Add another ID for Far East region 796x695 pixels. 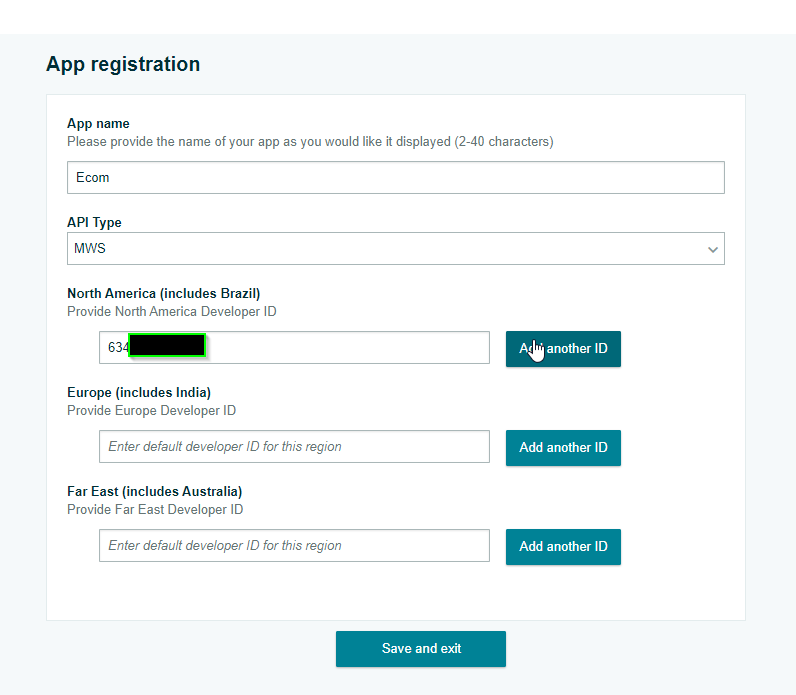click(563, 547)
